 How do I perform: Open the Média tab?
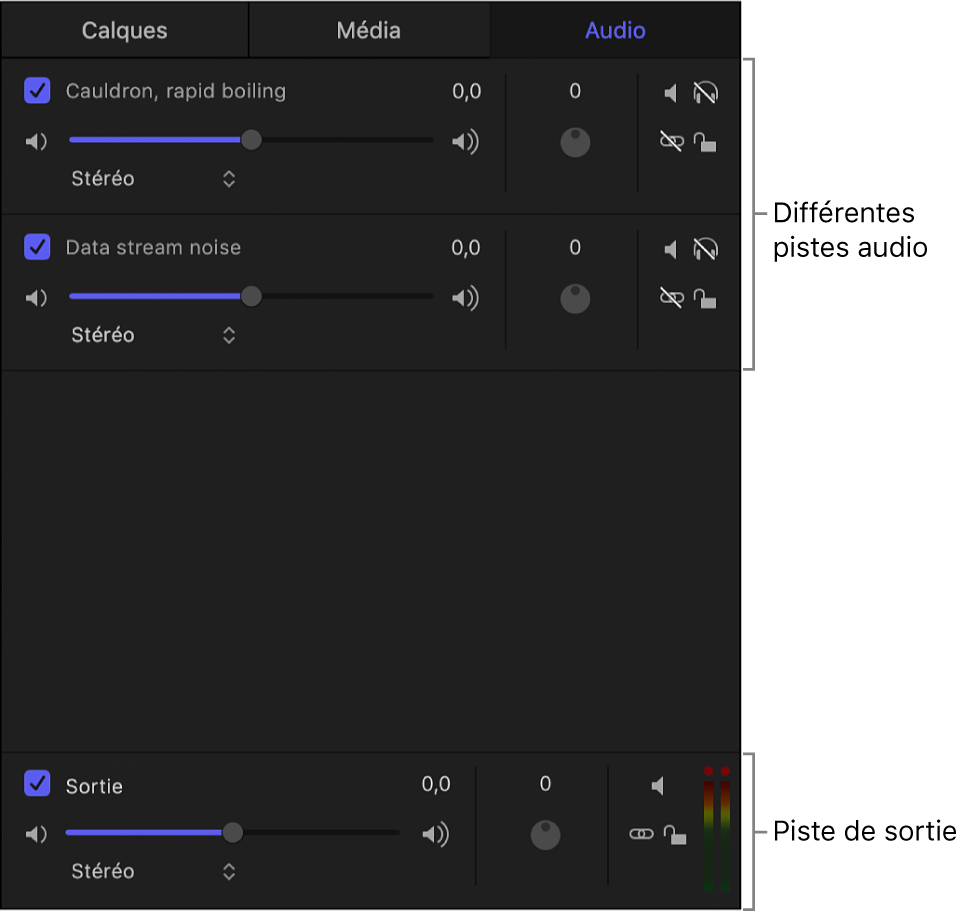(369, 30)
